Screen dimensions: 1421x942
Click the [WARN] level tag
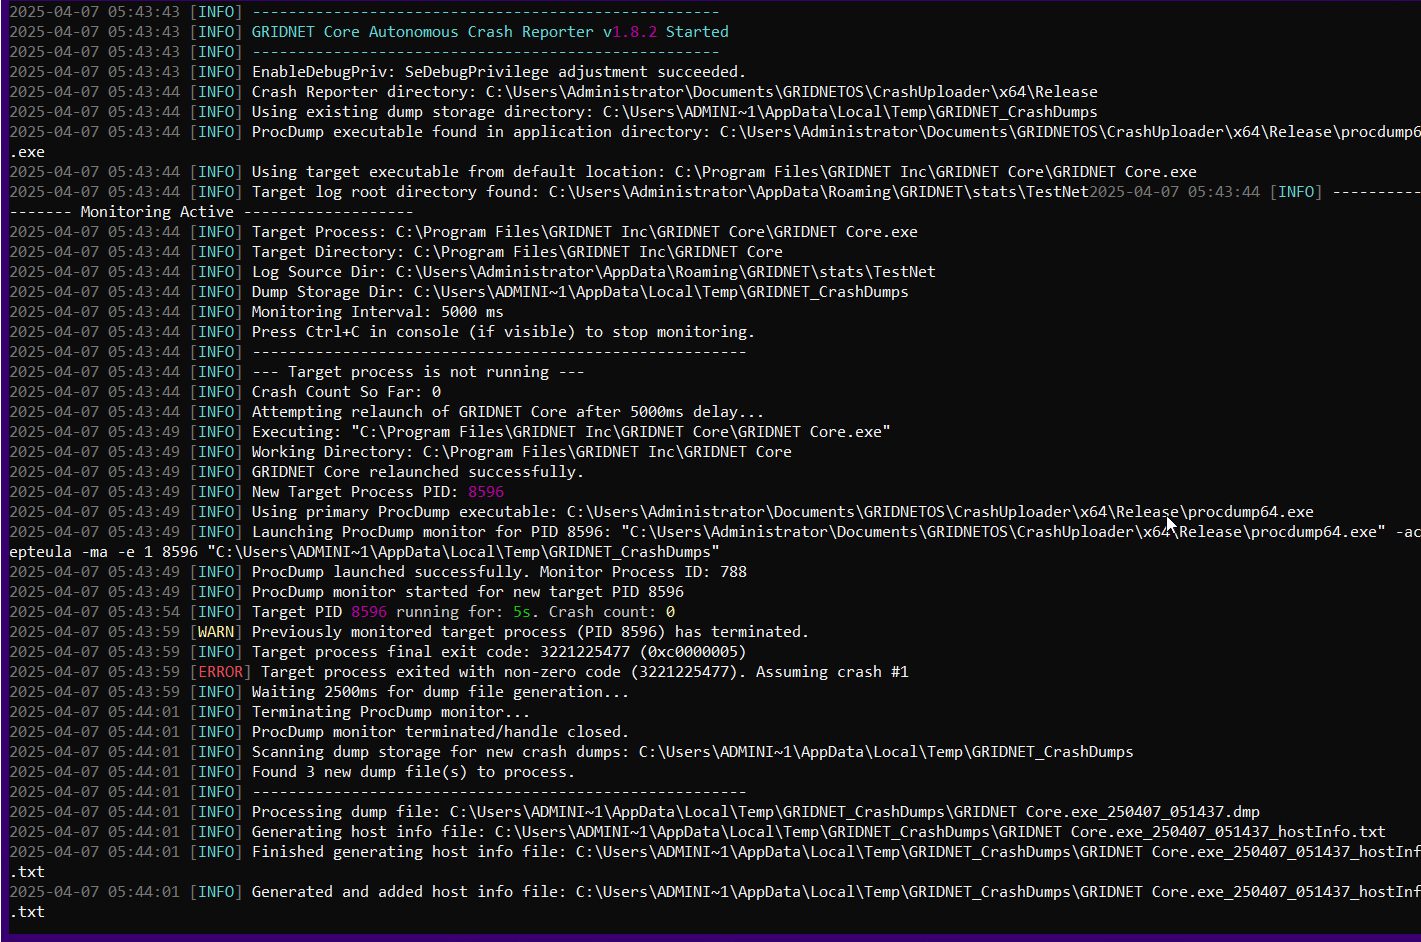tap(216, 632)
